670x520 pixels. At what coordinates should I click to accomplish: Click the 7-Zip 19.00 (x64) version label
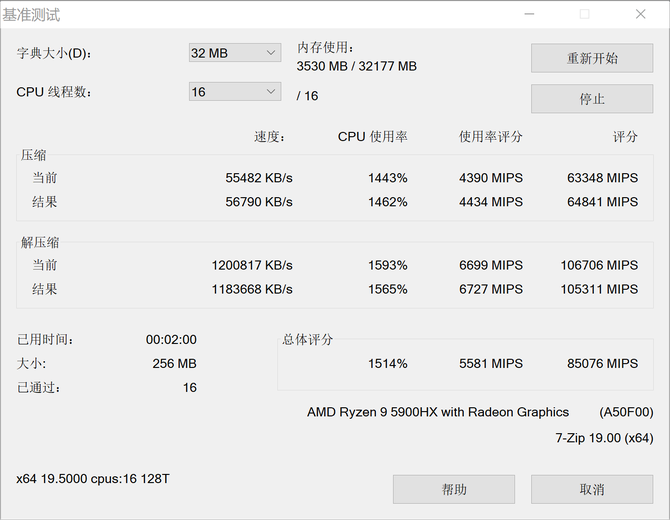[x=604, y=438]
